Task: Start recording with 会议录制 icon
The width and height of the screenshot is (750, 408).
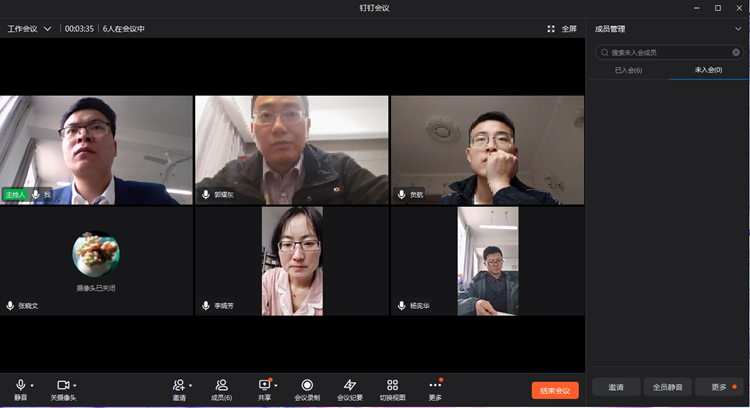Action: click(x=307, y=386)
